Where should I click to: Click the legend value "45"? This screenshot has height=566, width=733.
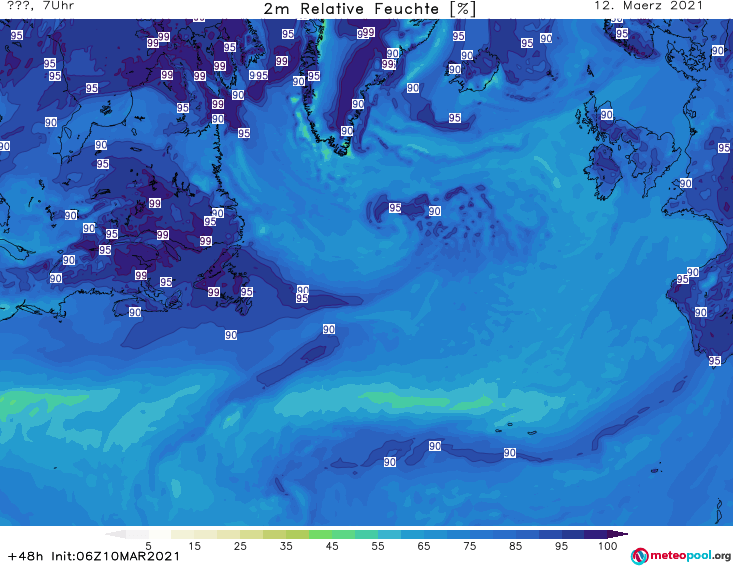click(332, 546)
